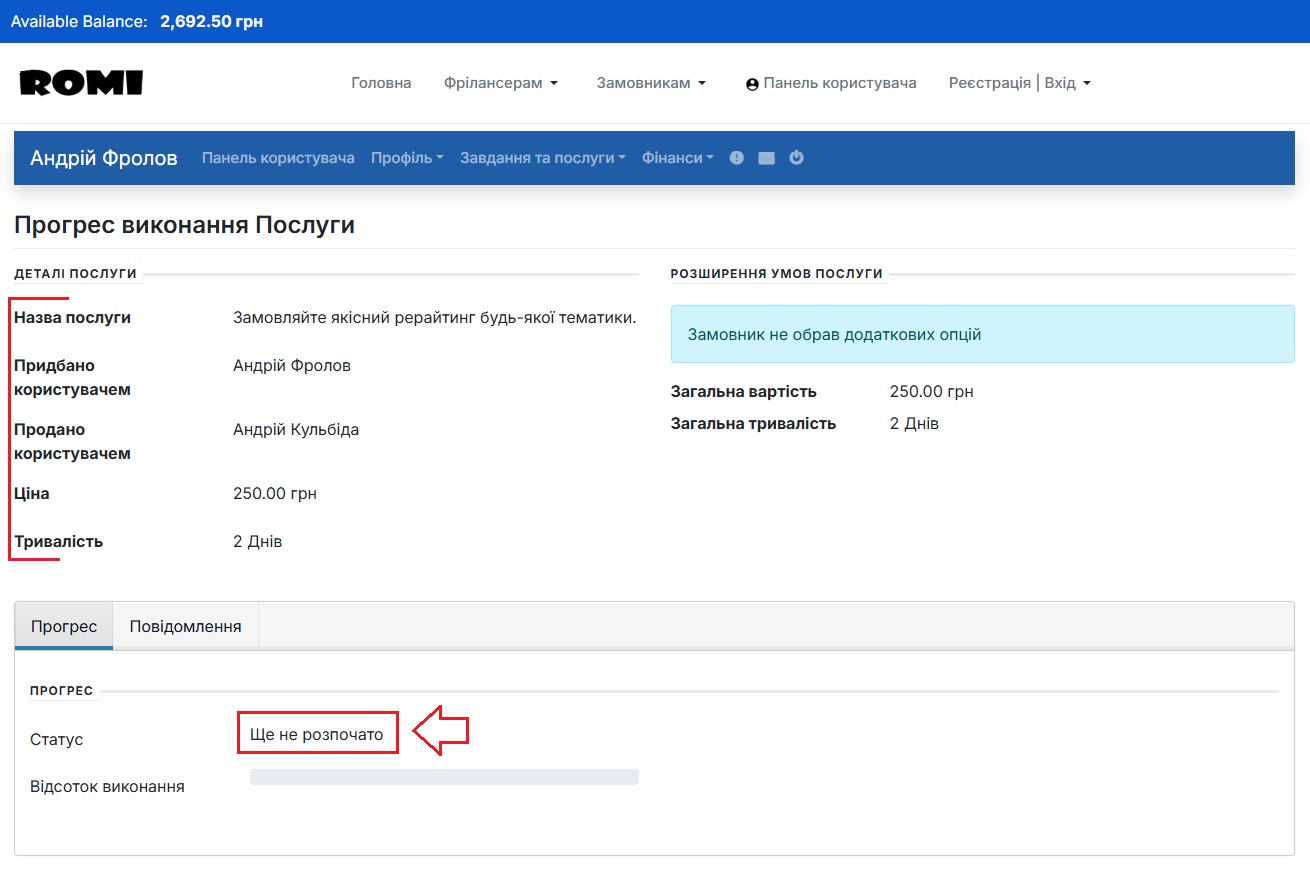The width and height of the screenshot is (1310, 869).
Task: Open the Завдання та послуги dropdown
Action: pyautogui.click(x=542, y=158)
